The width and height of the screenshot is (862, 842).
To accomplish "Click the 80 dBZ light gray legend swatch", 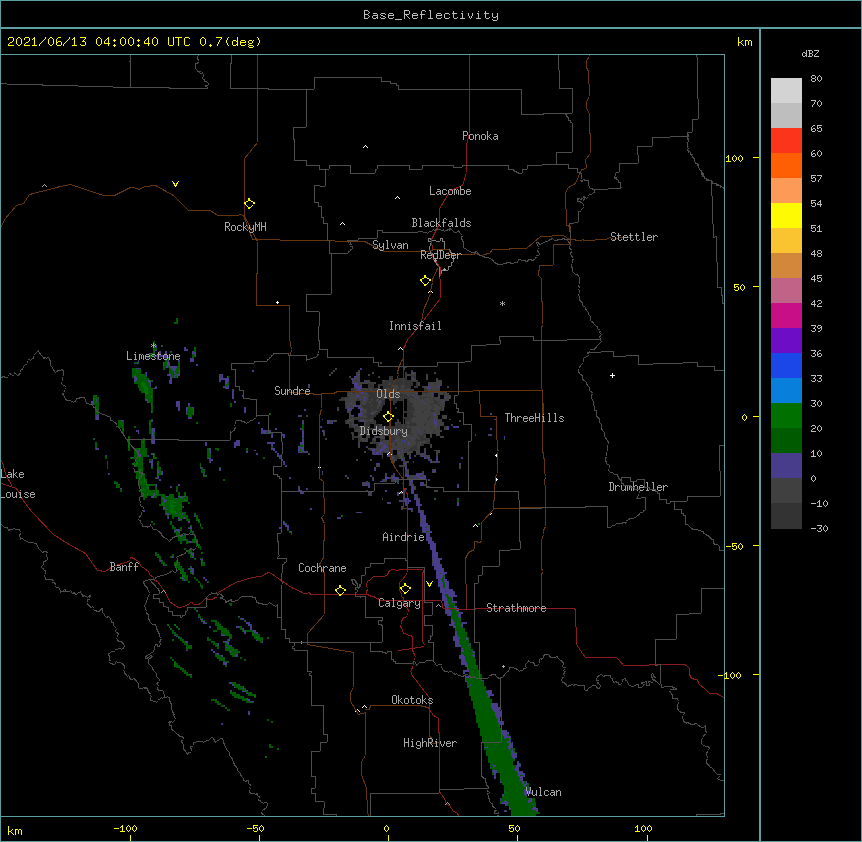I will pyautogui.click(x=786, y=91).
